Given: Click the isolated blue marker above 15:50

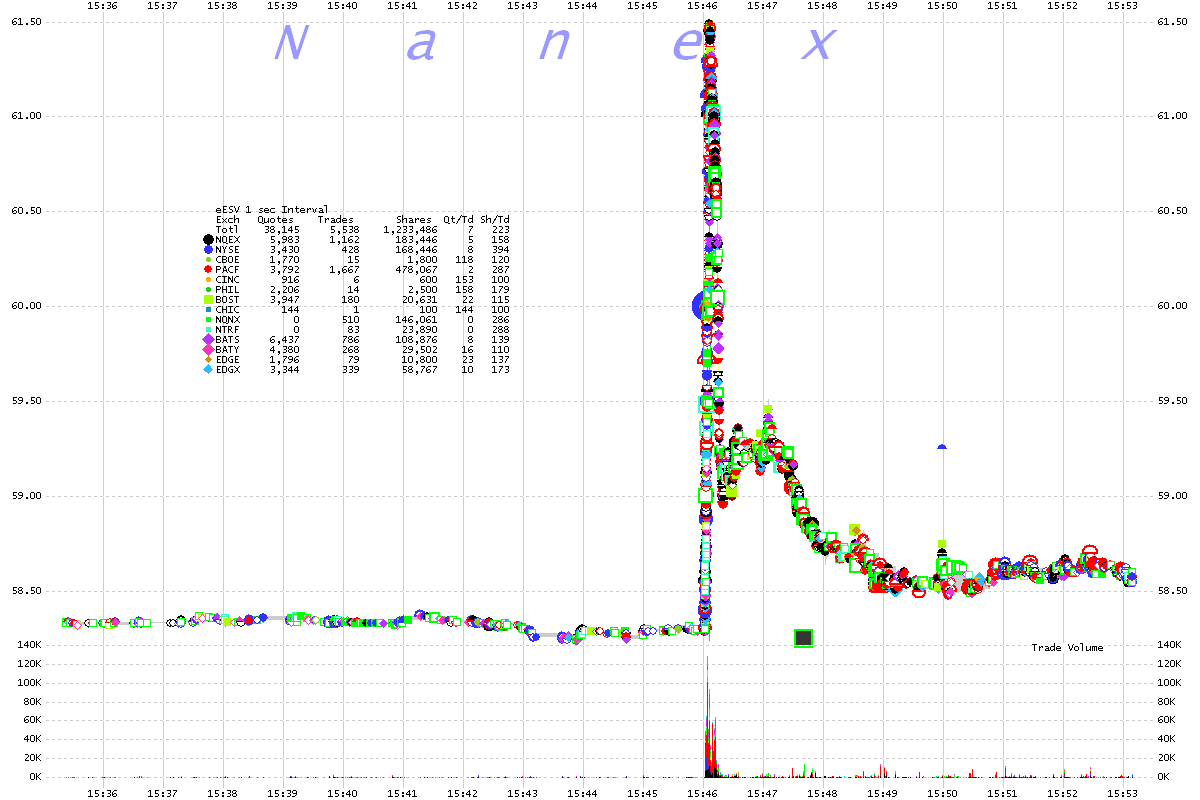Looking at the screenshot, I should [942, 448].
